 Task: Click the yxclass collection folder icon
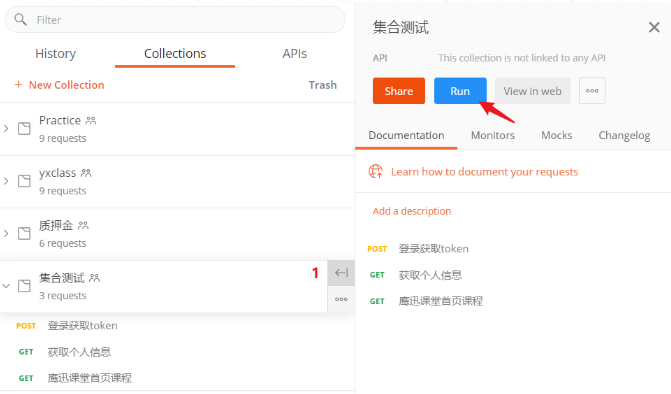[24, 181]
